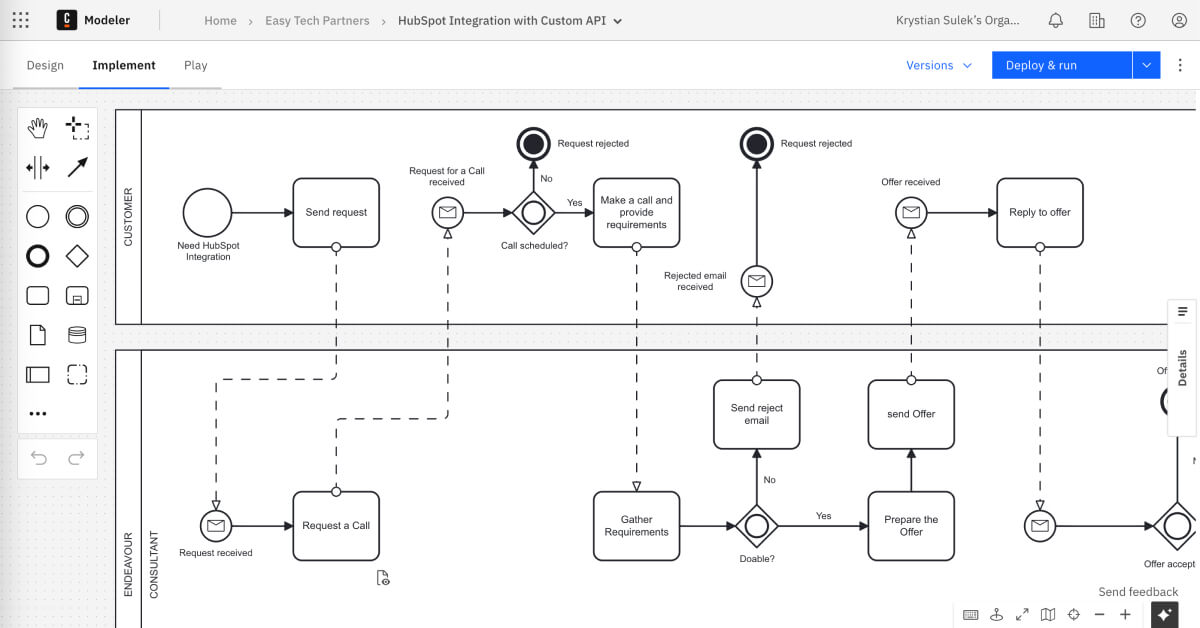The height and width of the screenshot is (628, 1200).
Task: Go to Home breadcrumb
Action: click(220, 20)
